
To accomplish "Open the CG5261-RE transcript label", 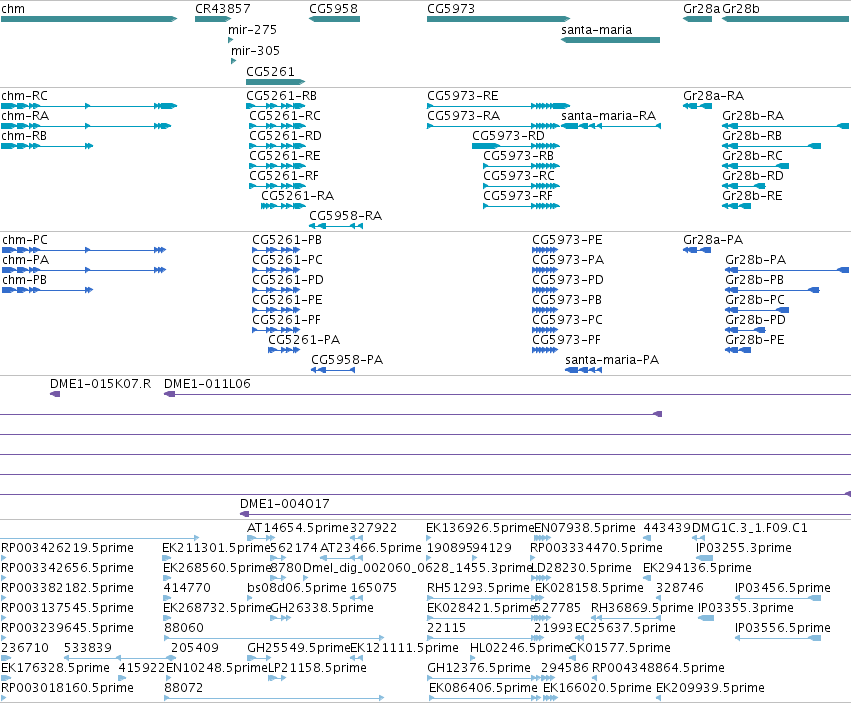I will click(x=285, y=156).
